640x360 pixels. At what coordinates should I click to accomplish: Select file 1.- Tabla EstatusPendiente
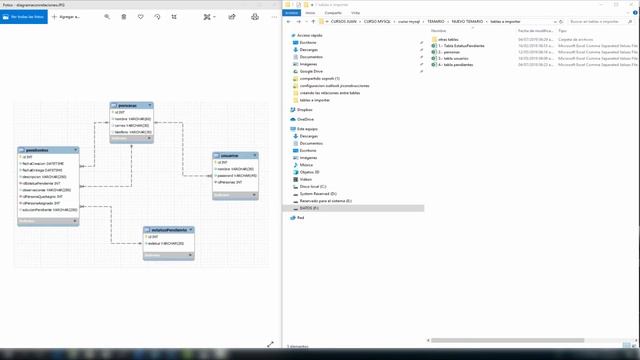pos(461,46)
